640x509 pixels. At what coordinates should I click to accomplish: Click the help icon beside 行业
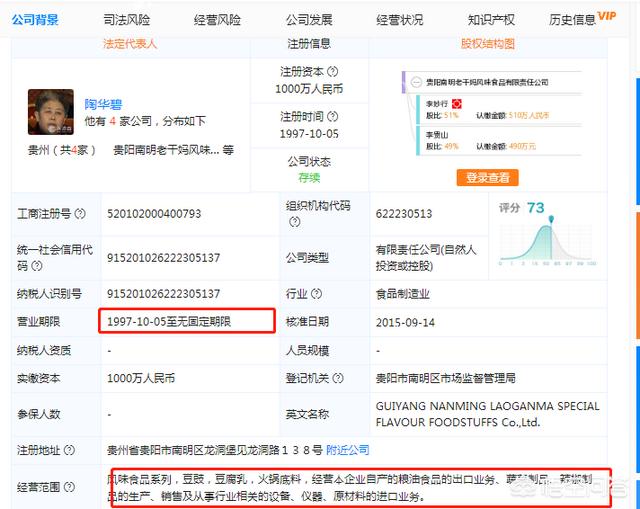coord(316,293)
